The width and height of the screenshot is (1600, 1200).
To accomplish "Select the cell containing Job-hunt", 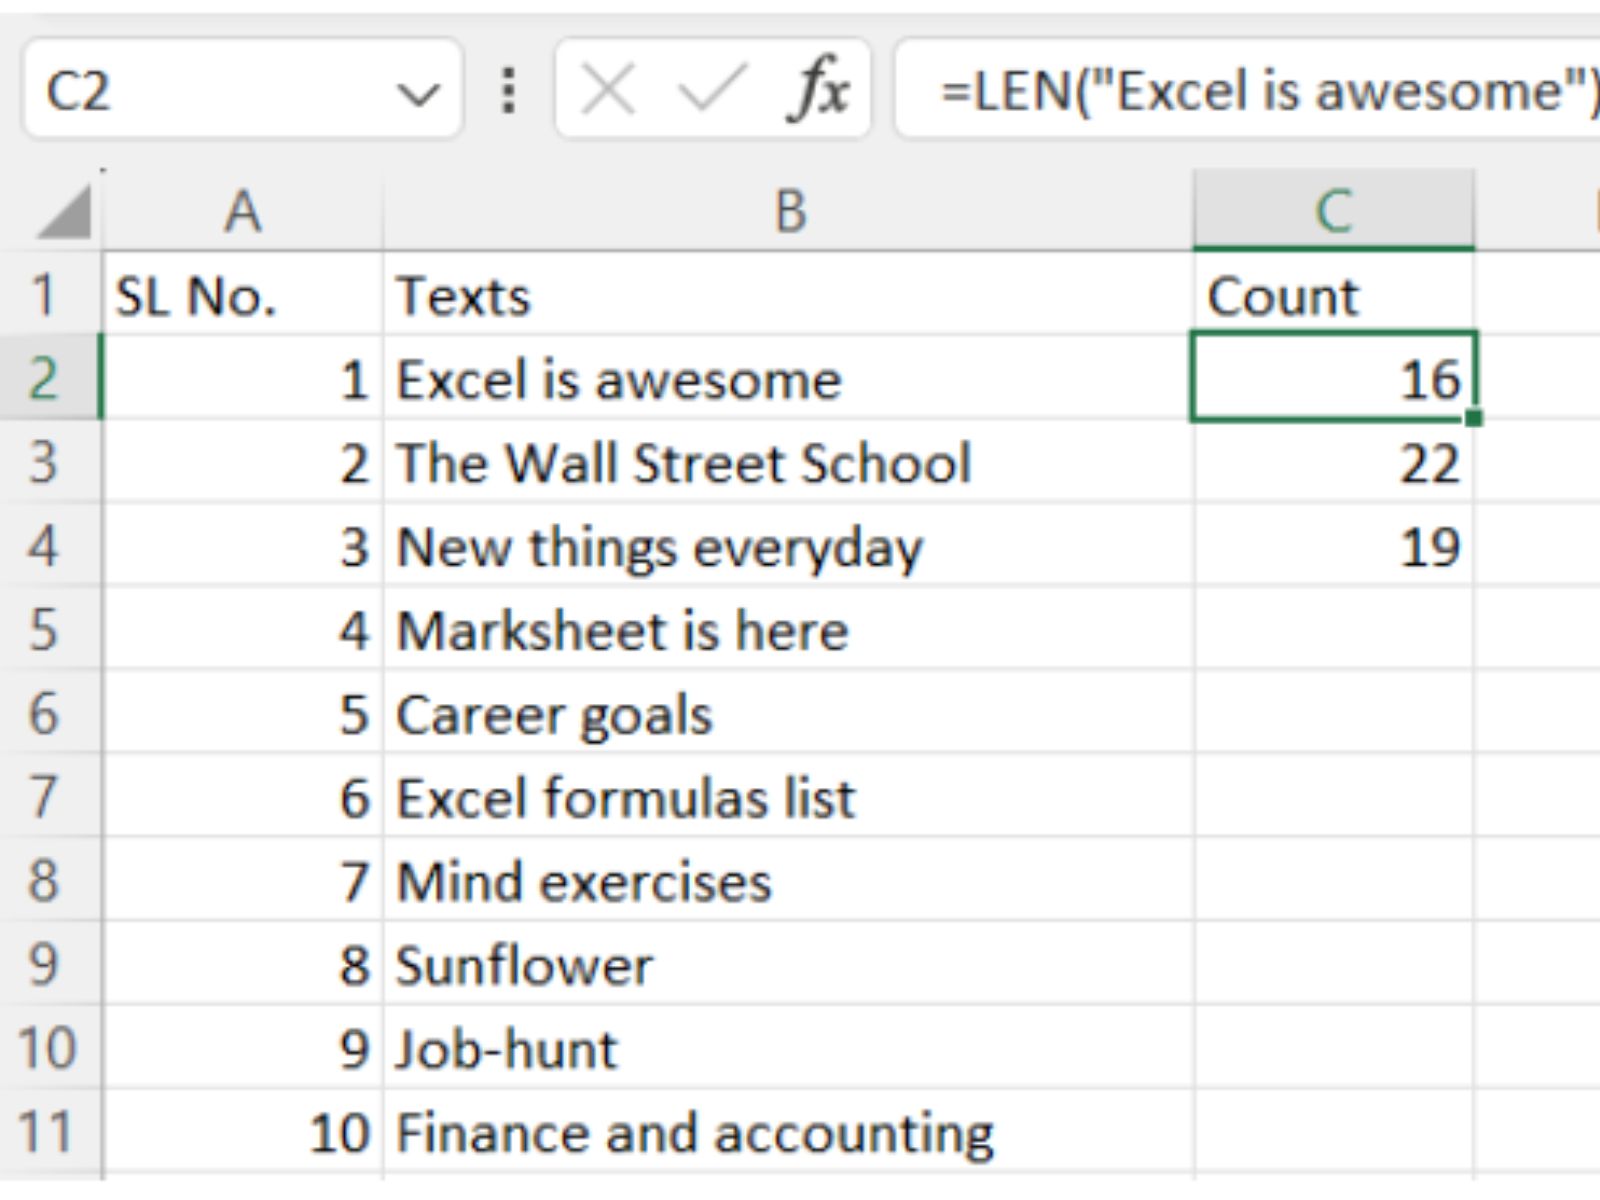I will (700, 1048).
